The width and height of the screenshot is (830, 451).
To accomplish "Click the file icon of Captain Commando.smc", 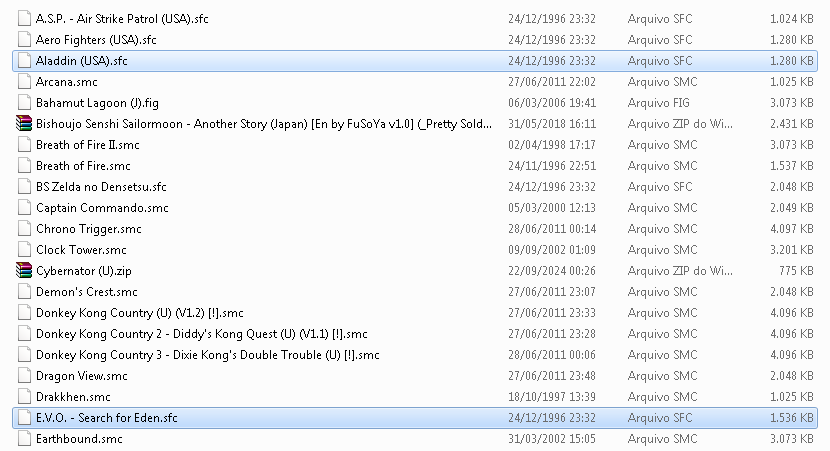I will [x=24, y=208].
